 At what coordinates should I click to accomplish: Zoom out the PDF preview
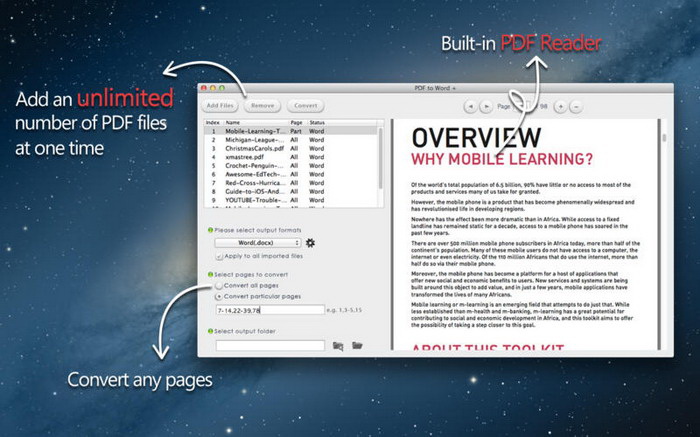pyautogui.click(x=576, y=107)
